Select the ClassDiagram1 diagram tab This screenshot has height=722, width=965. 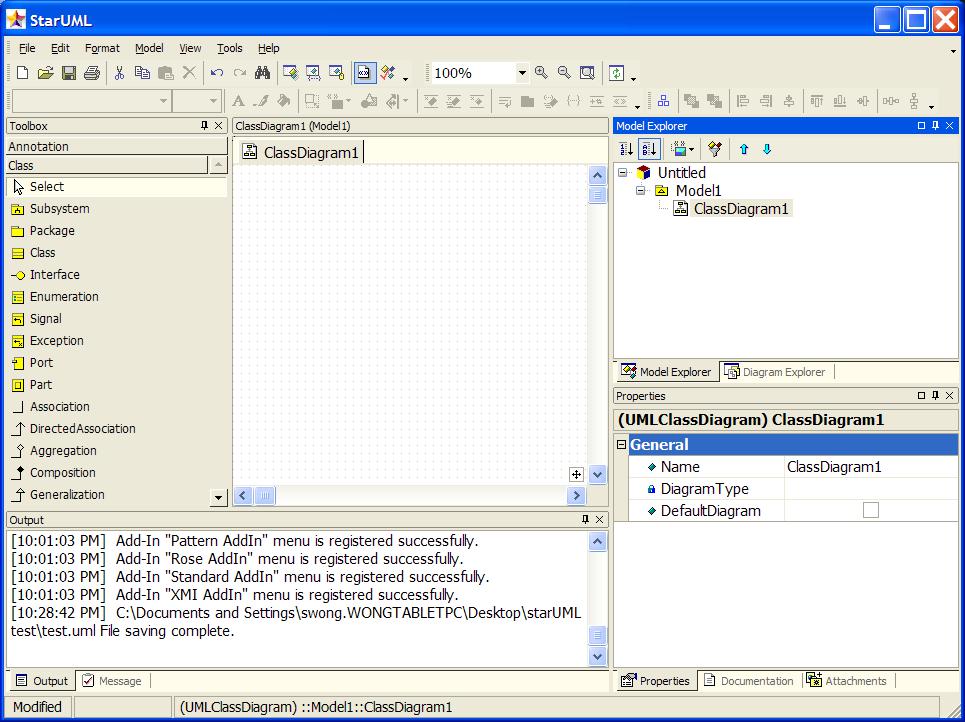pyautogui.click(x=301, y=153)
